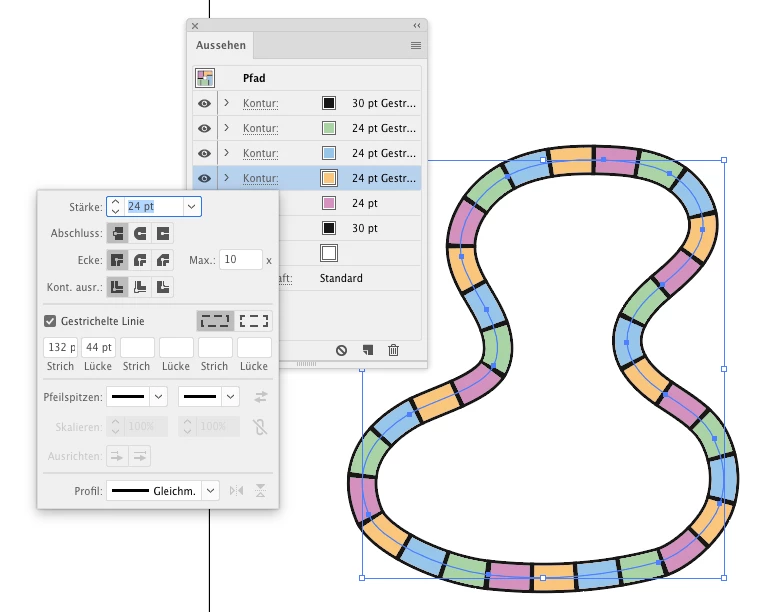Open Kontur link in green row

point(261,128)
